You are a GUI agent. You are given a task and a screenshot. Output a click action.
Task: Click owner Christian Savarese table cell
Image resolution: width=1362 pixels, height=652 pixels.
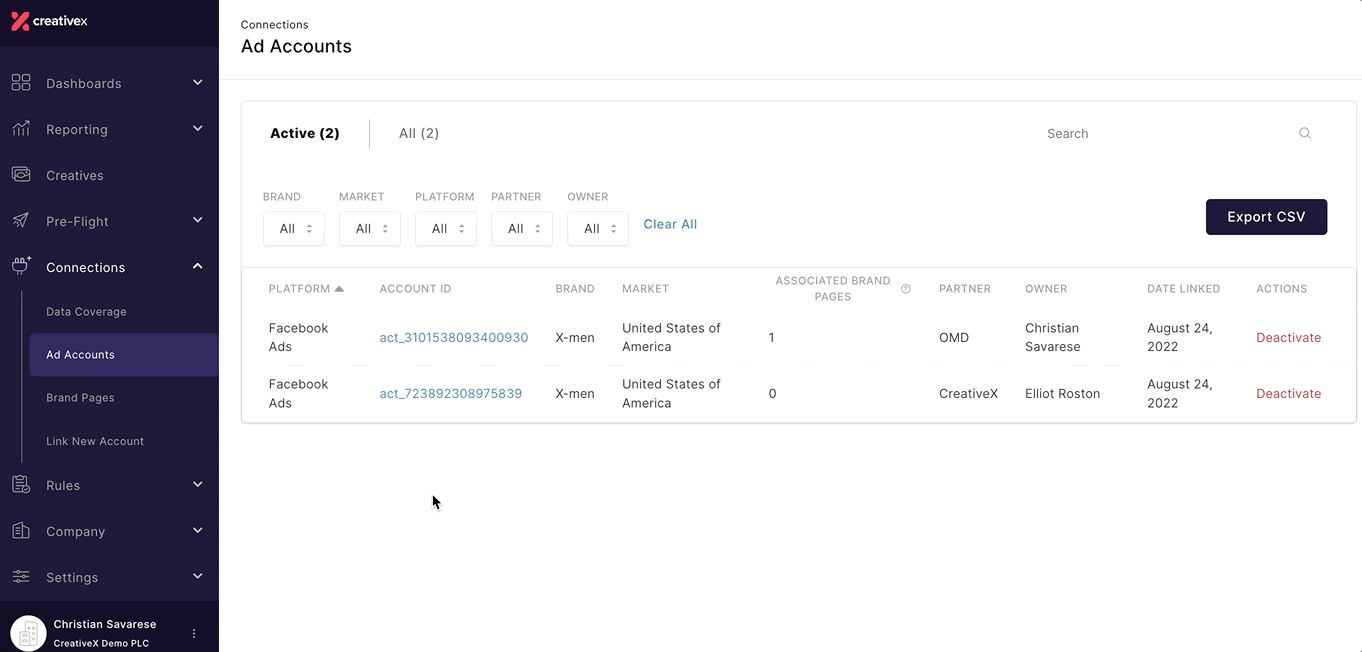[x=1053, y=338]
